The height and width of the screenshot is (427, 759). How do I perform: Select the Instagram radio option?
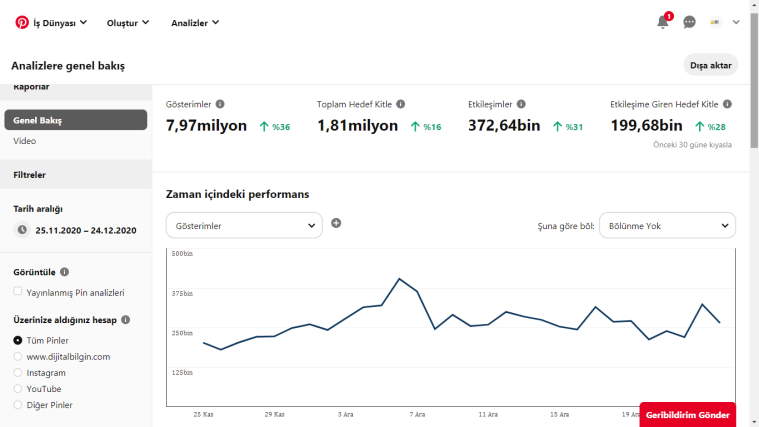tap(18, 372)
